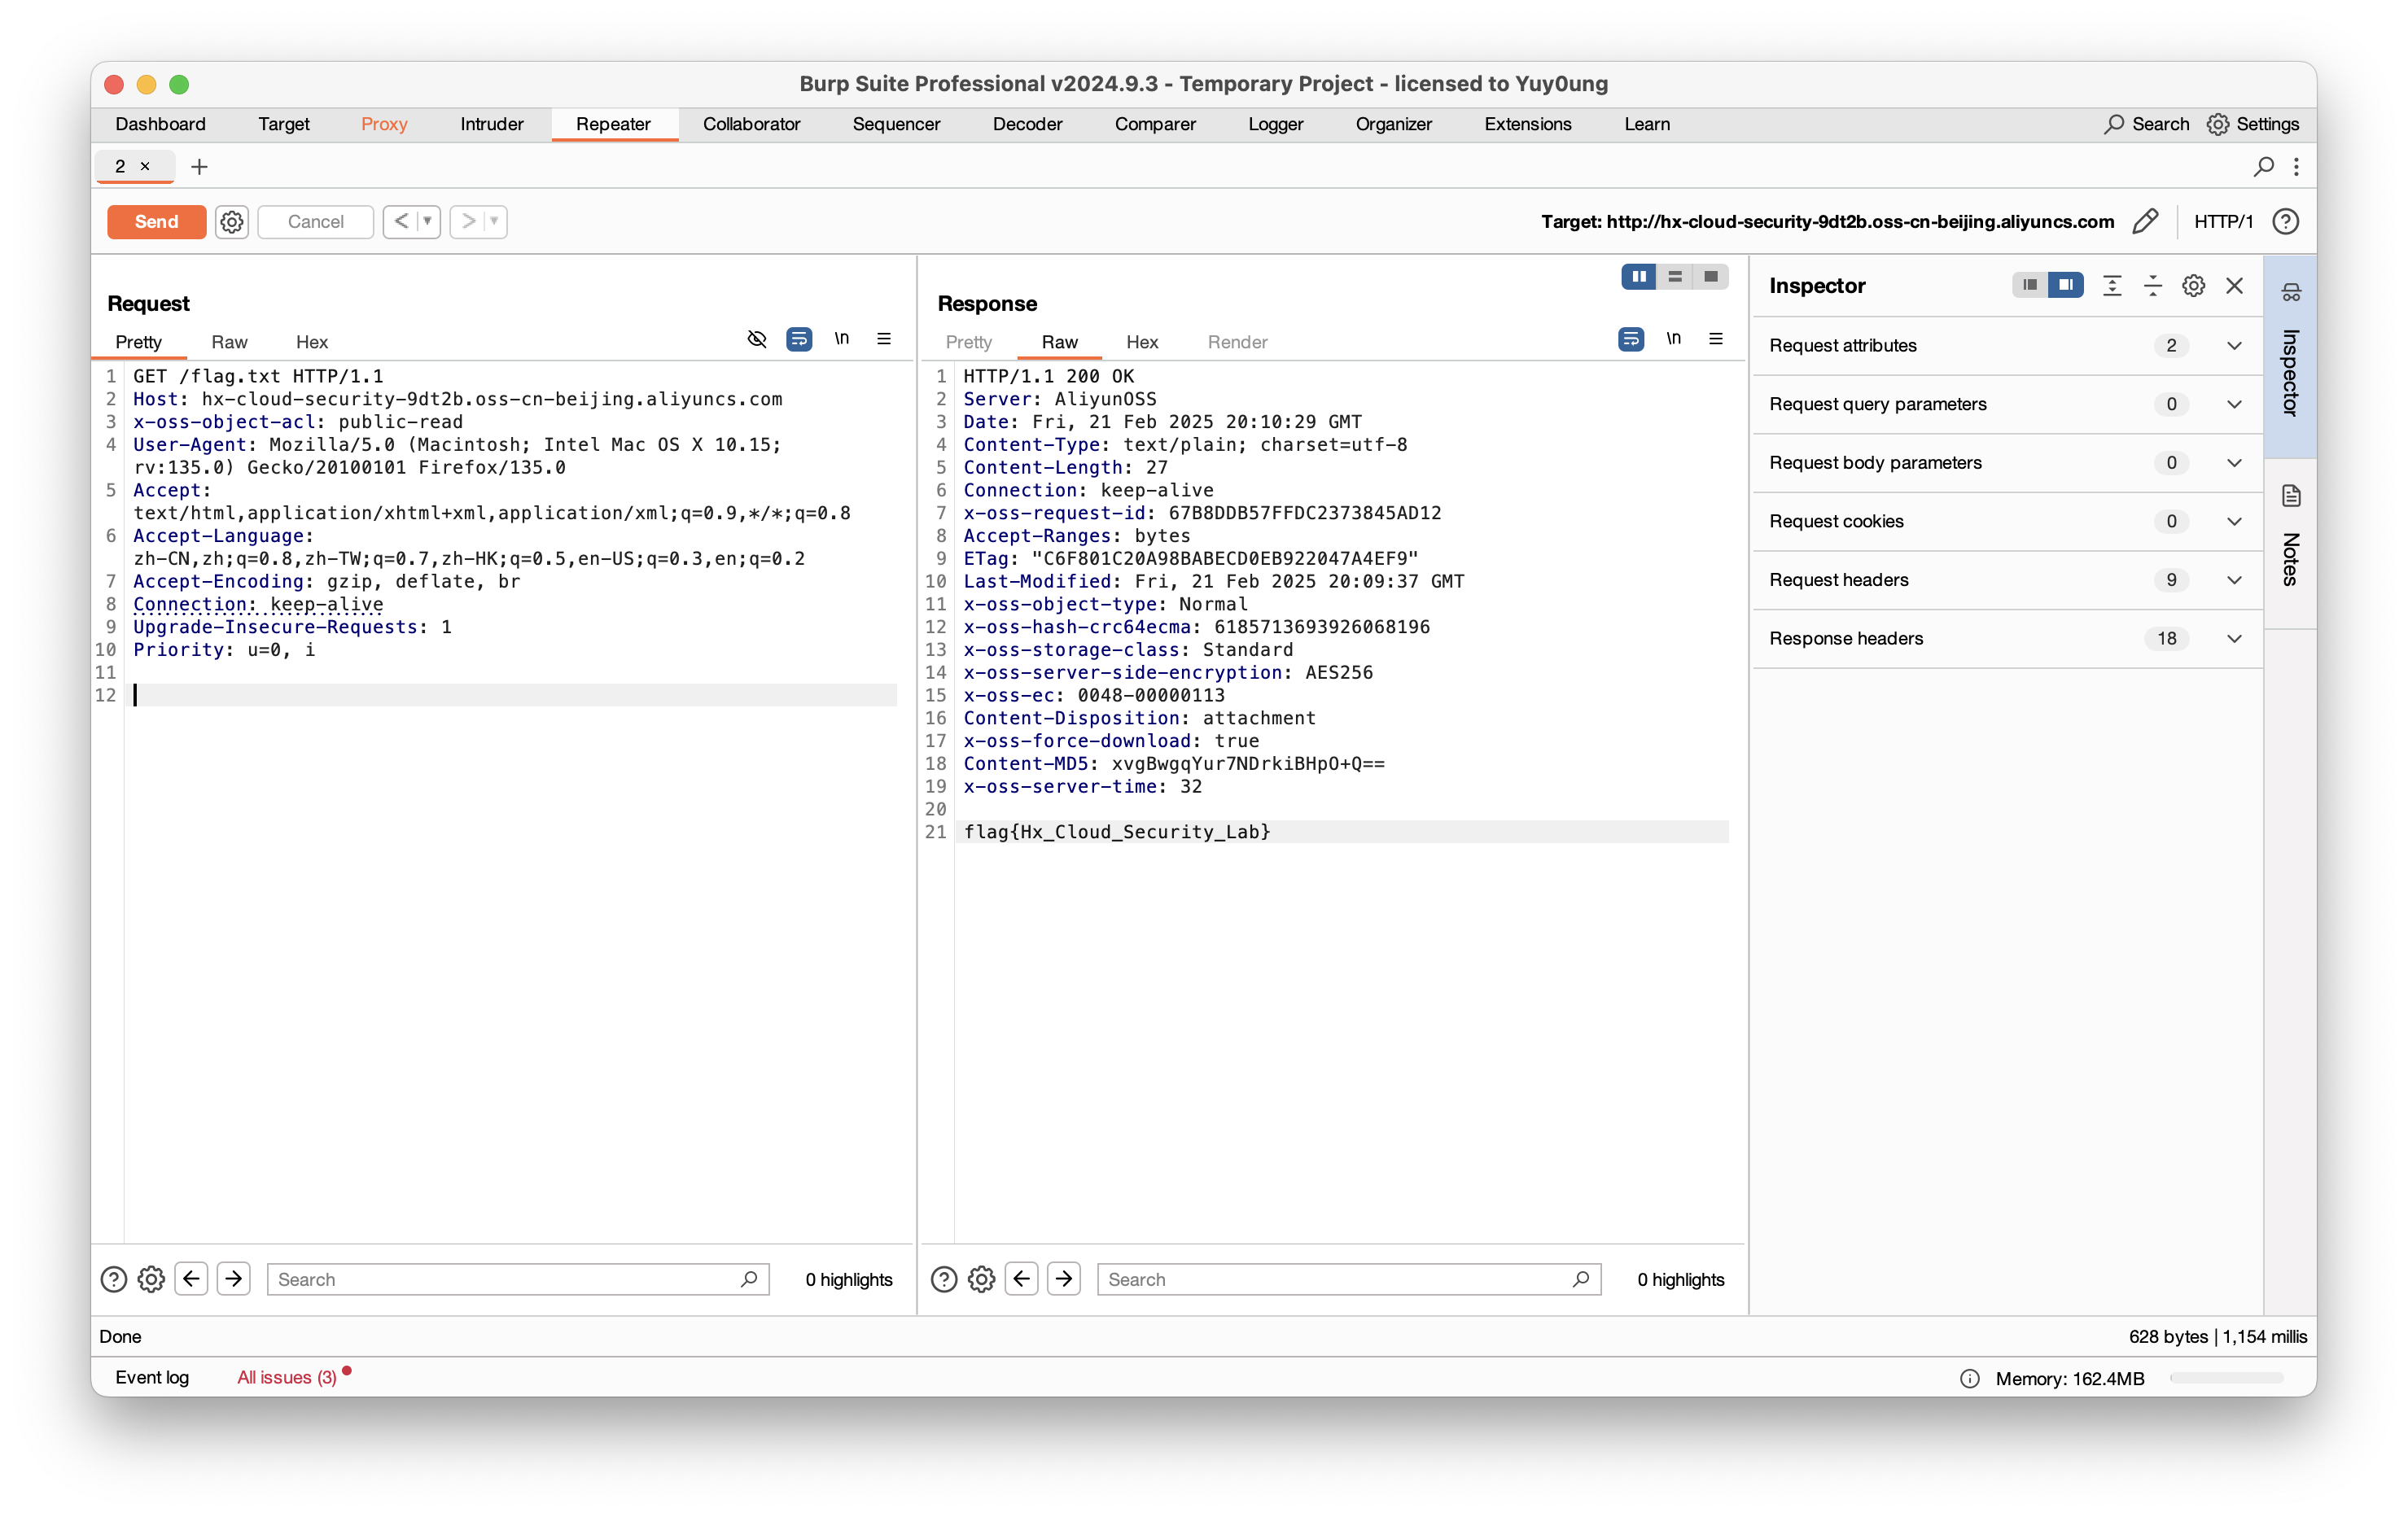2408x1517 pixels.
Task: Collapse all Inspector sections icon
Action: click(x=2152, y=286)
